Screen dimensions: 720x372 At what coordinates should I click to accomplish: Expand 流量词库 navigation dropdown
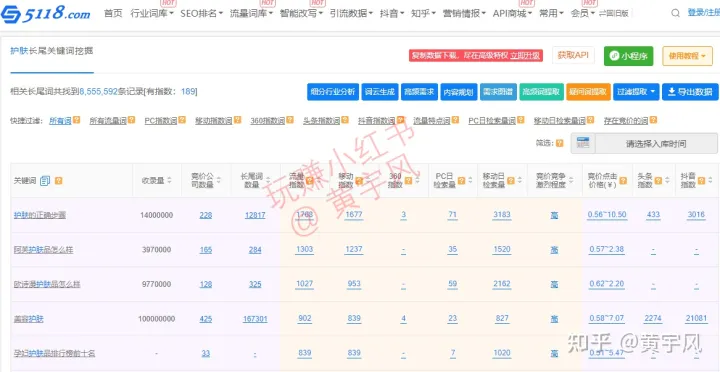(251, 13)
